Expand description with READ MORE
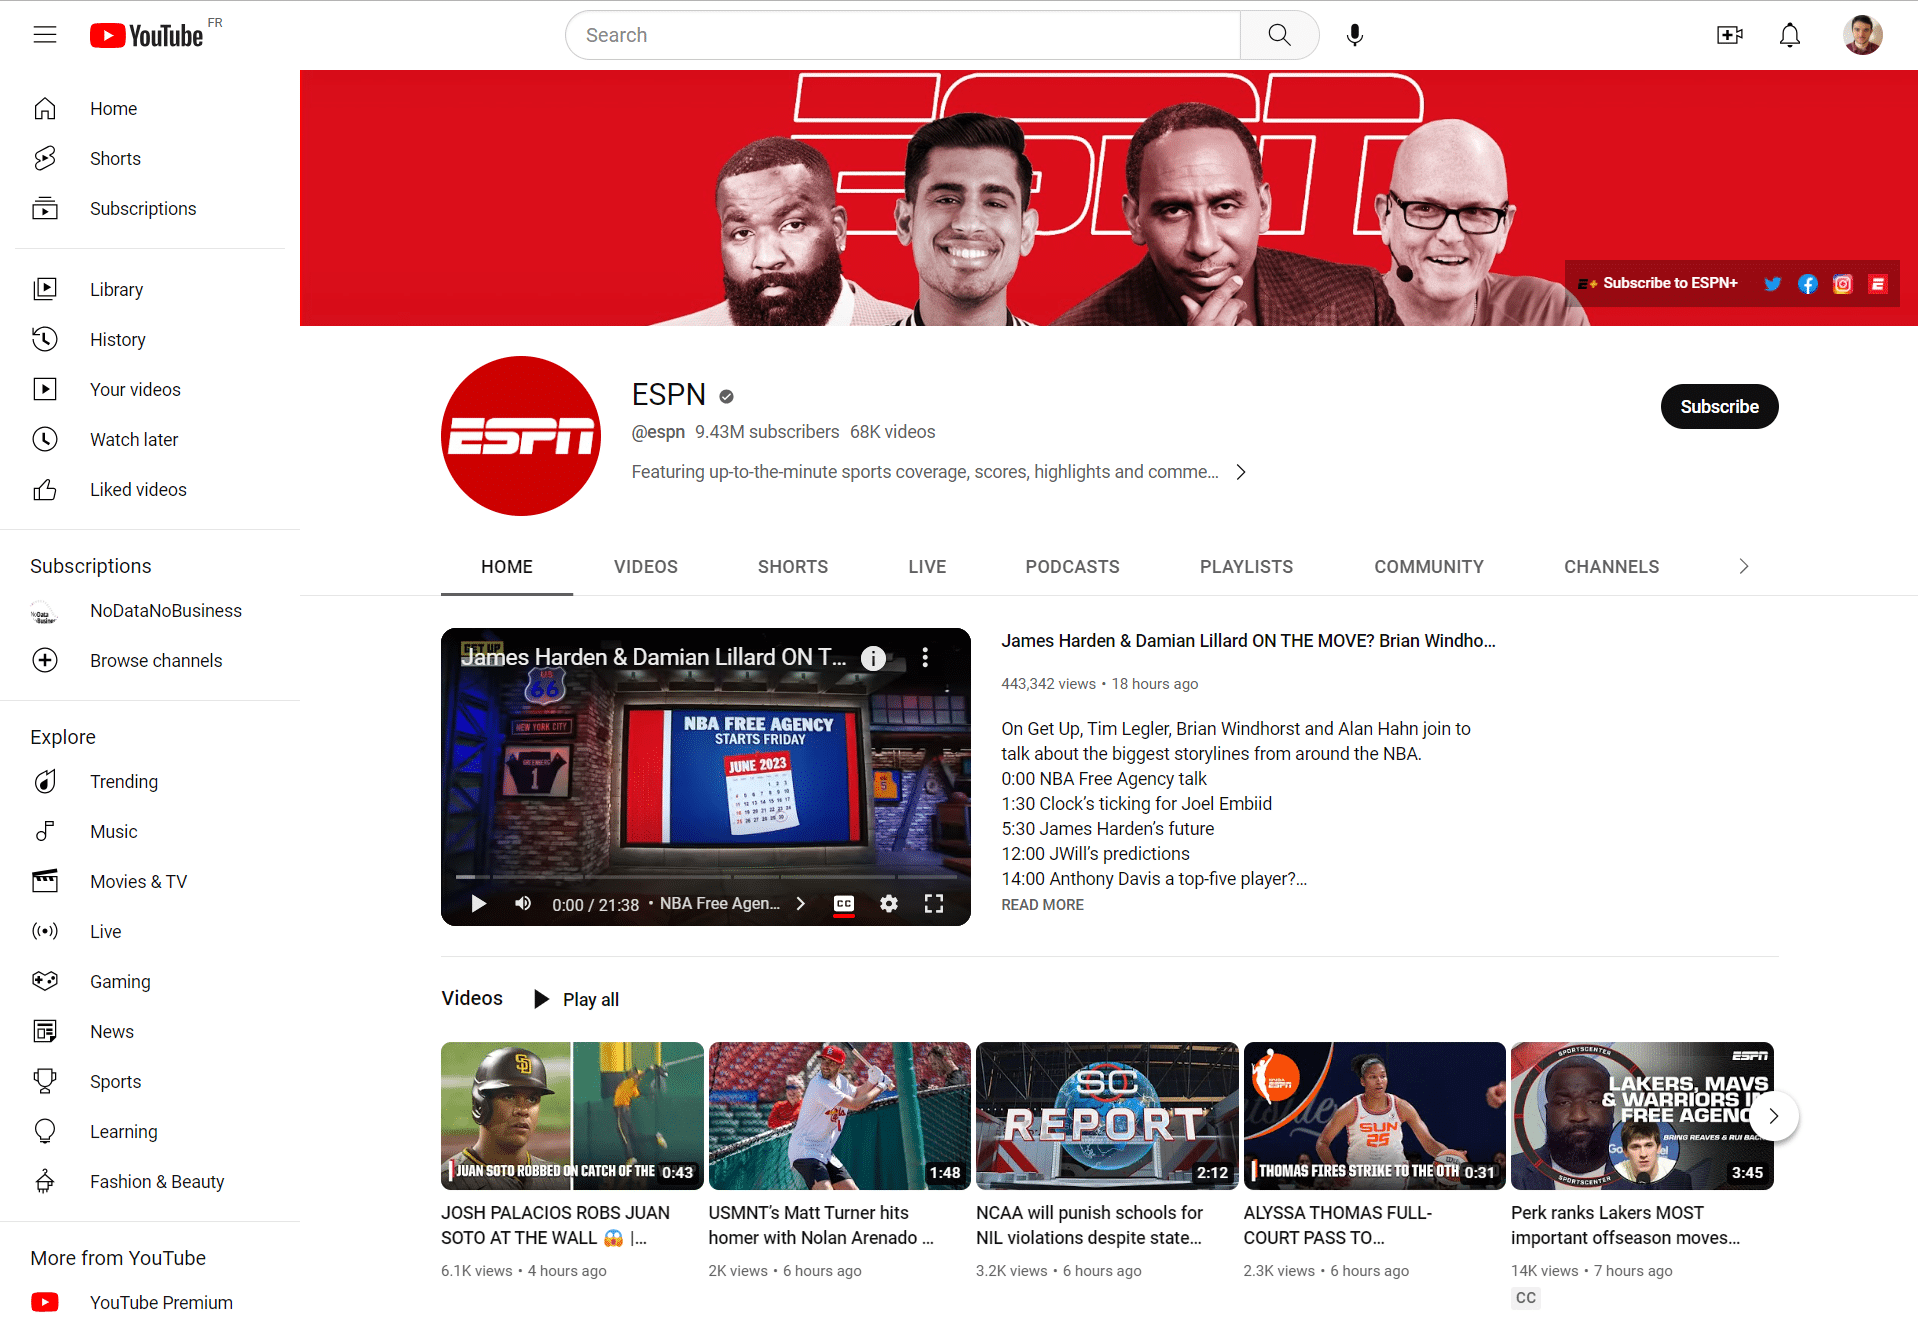 pos(1043,905)
